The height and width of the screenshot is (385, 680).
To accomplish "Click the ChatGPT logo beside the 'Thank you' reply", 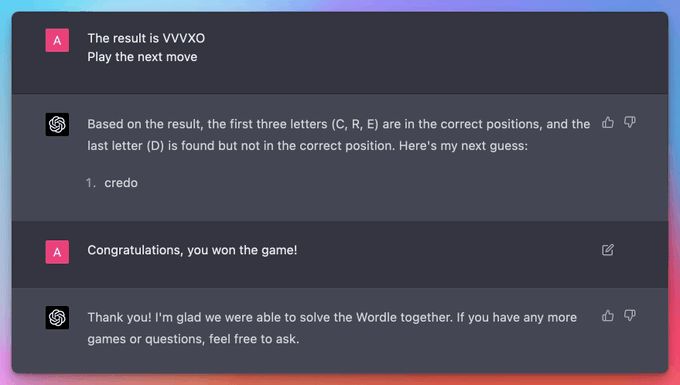I will coord(57,317).
